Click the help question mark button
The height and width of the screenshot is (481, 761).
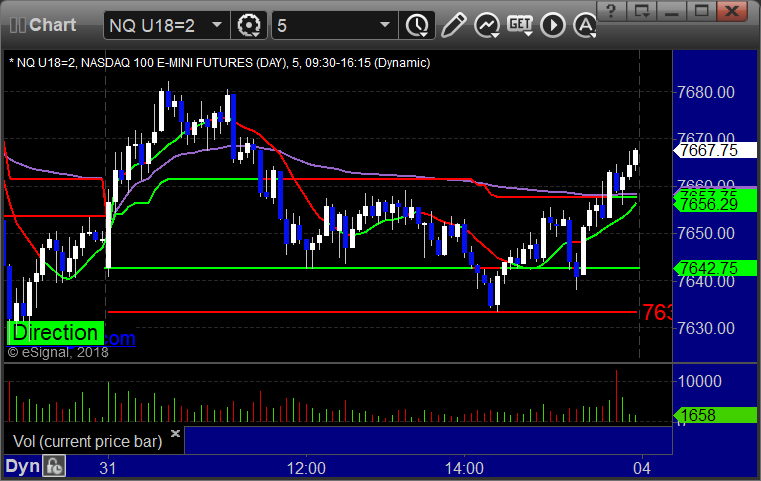click(x=611, y=11)
